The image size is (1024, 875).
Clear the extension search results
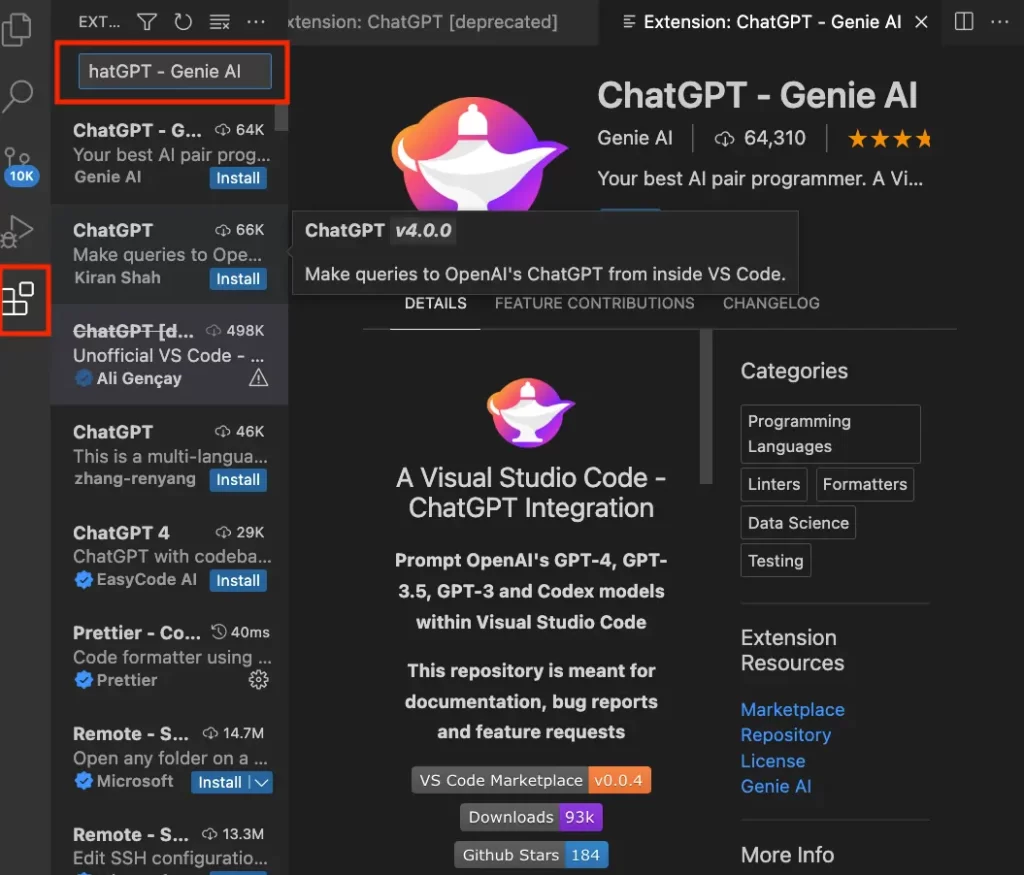219,21
